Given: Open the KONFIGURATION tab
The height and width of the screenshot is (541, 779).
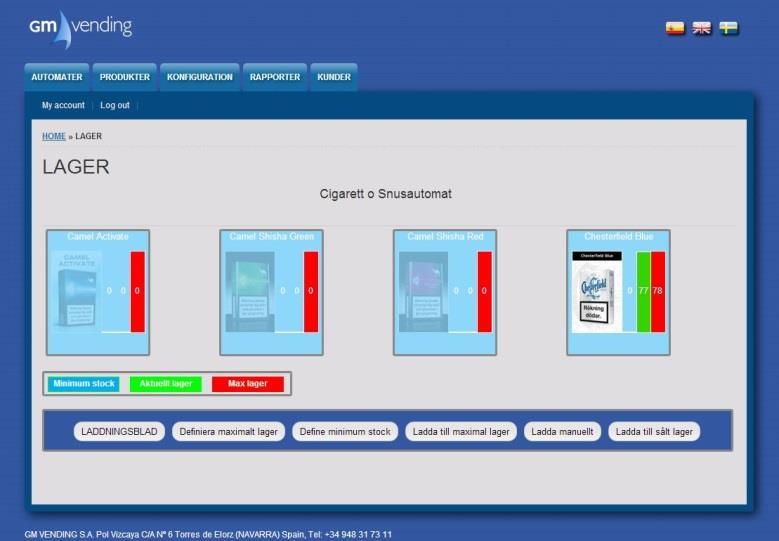Looking at the screenshot, I should [200, 77].
